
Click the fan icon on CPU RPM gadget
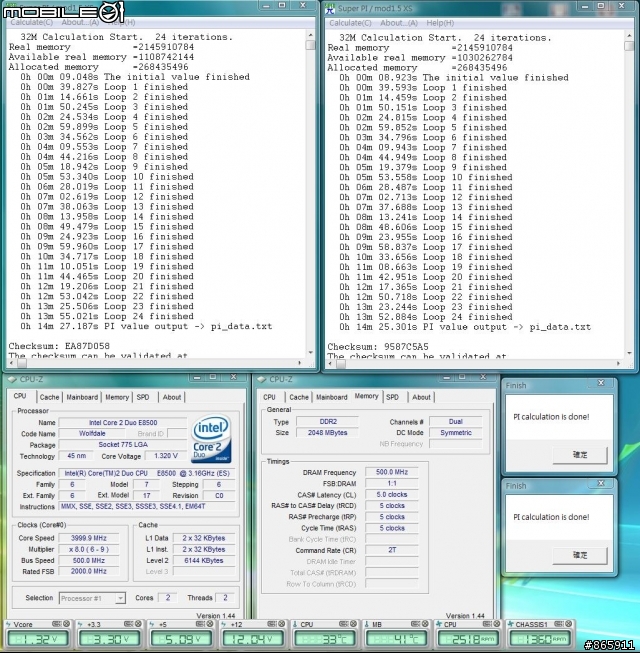pos(439,624)
